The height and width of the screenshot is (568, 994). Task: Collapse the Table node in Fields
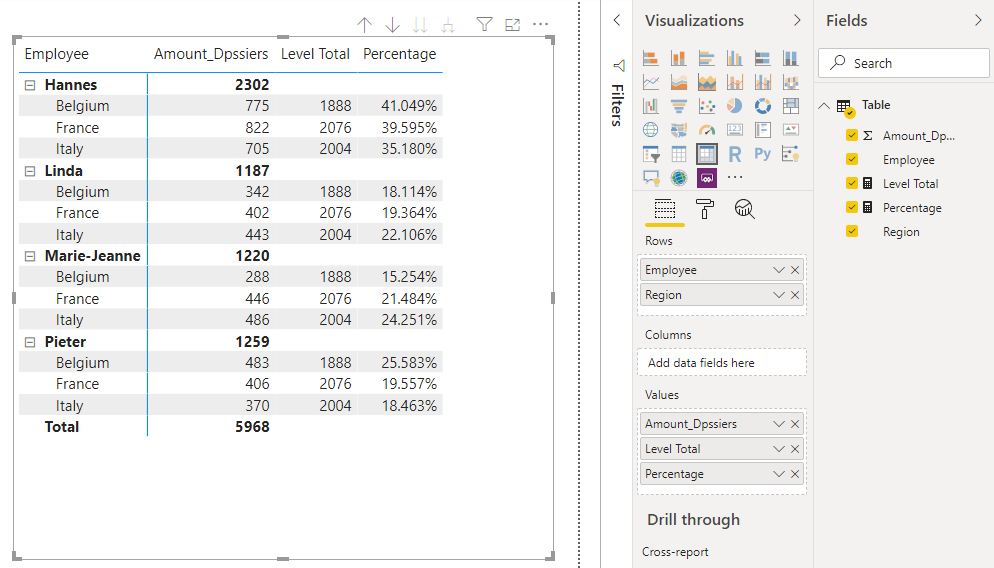coord(824,106)
